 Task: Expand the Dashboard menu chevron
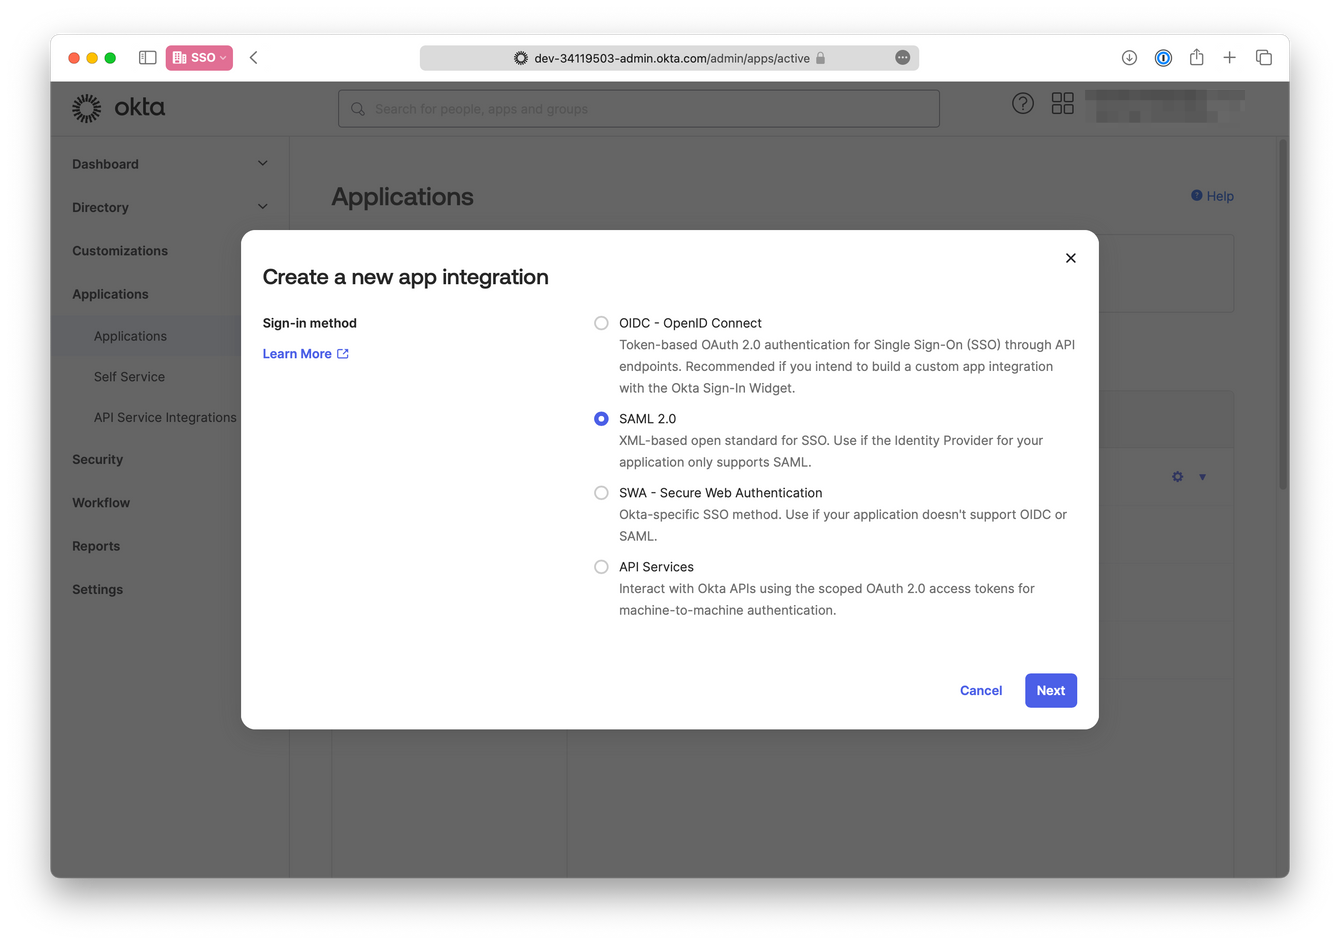263,164
